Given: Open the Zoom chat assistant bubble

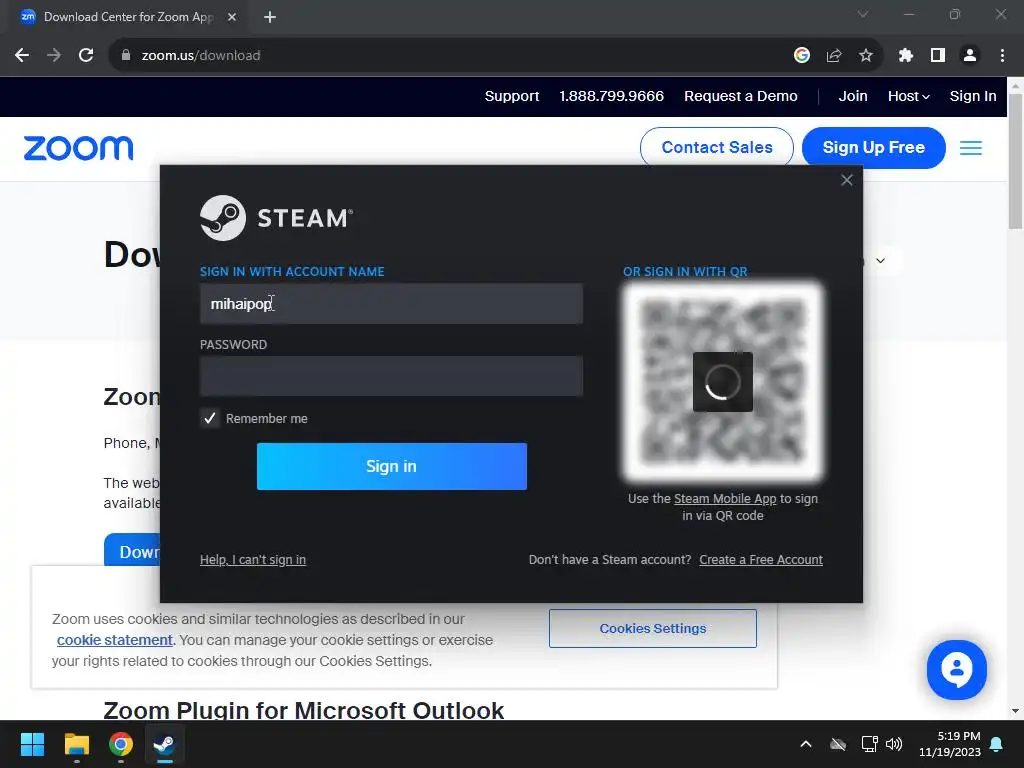Looking at the screenshot, I should pyautogui.click(x=957, y=670).
